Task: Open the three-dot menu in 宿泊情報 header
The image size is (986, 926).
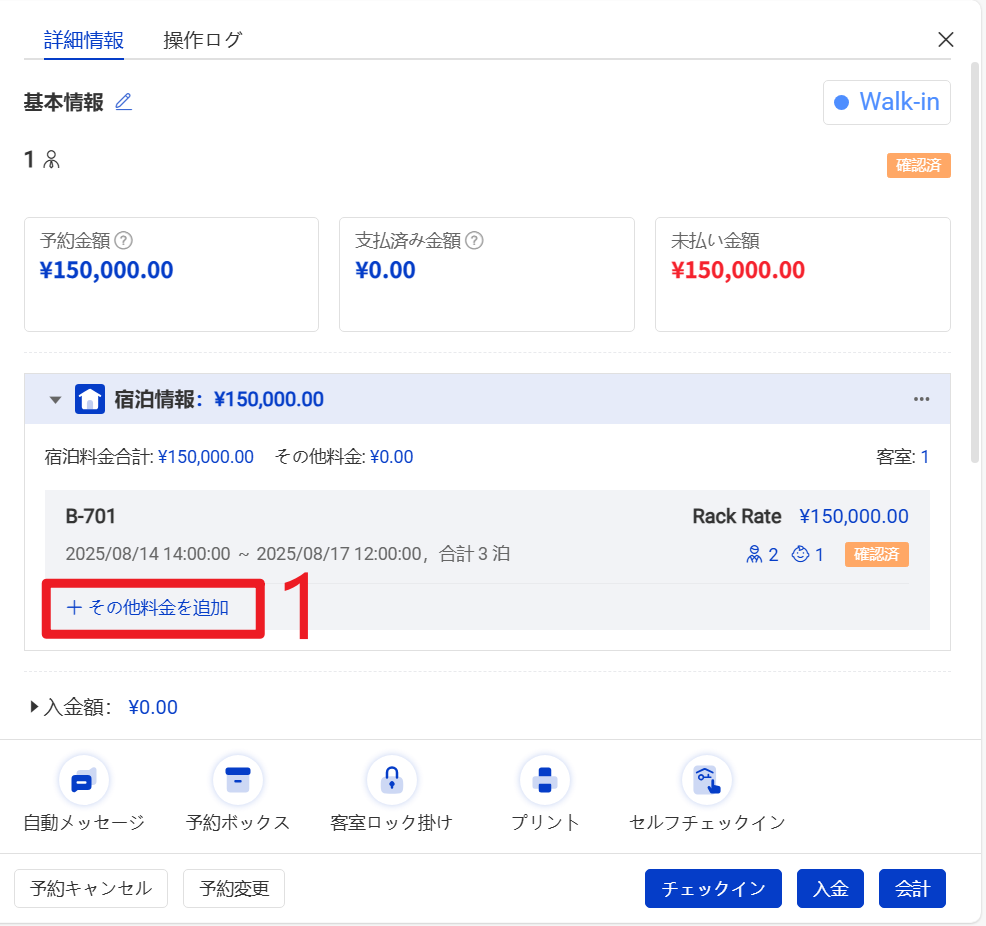Action: tap(921, 400)
